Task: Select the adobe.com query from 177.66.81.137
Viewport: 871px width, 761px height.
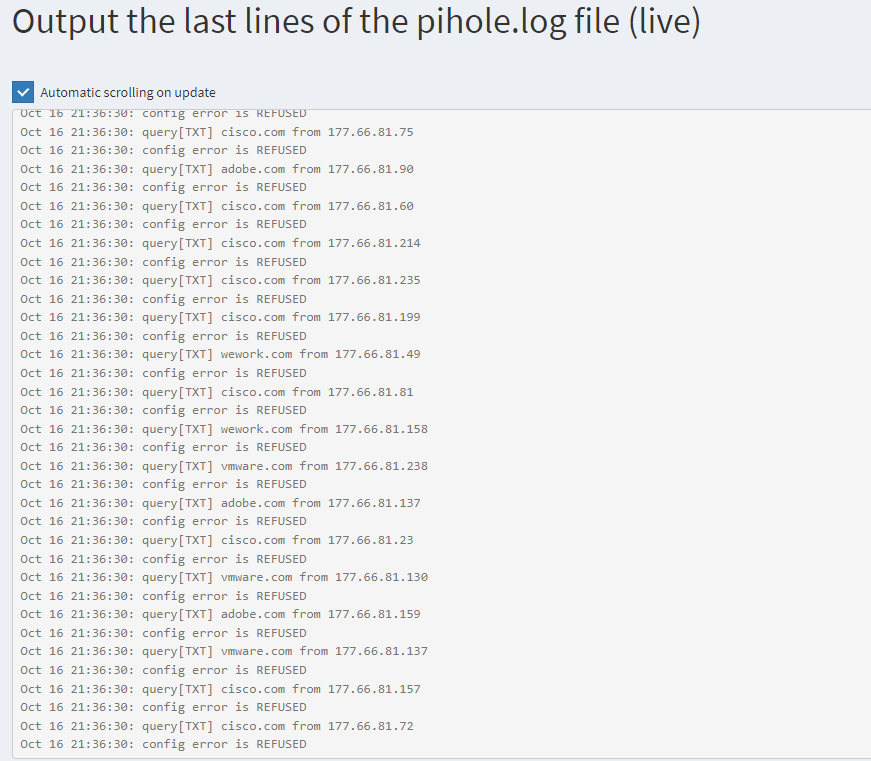Action: click(x=221, y=503)
